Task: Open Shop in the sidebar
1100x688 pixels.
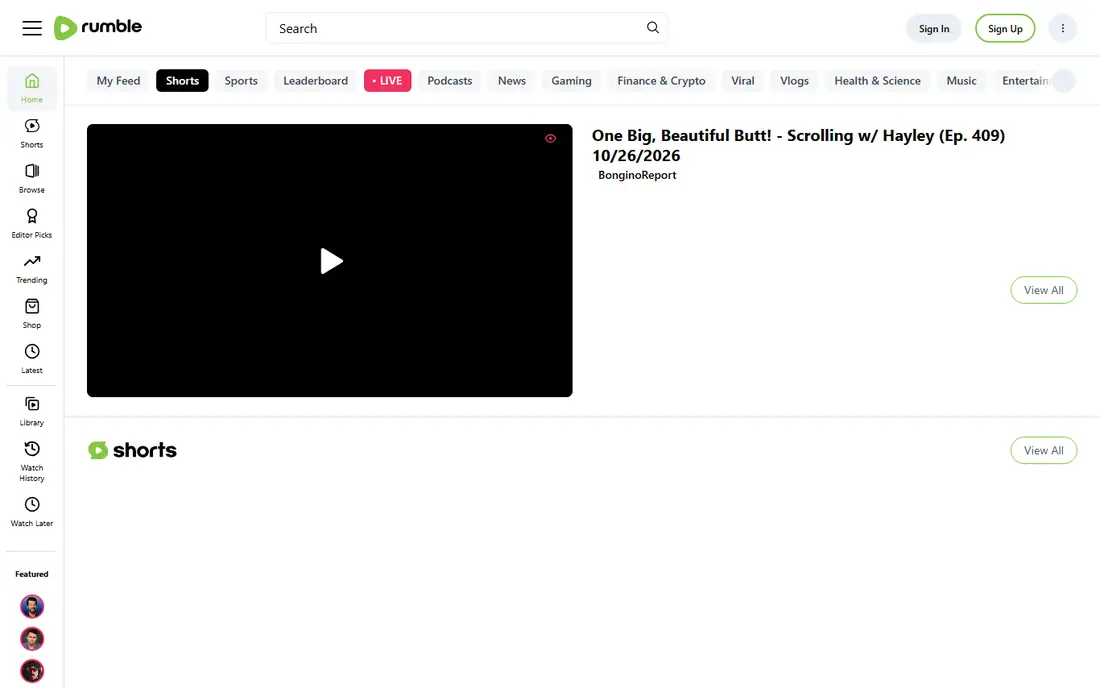Action: click(x=32, y=313)
